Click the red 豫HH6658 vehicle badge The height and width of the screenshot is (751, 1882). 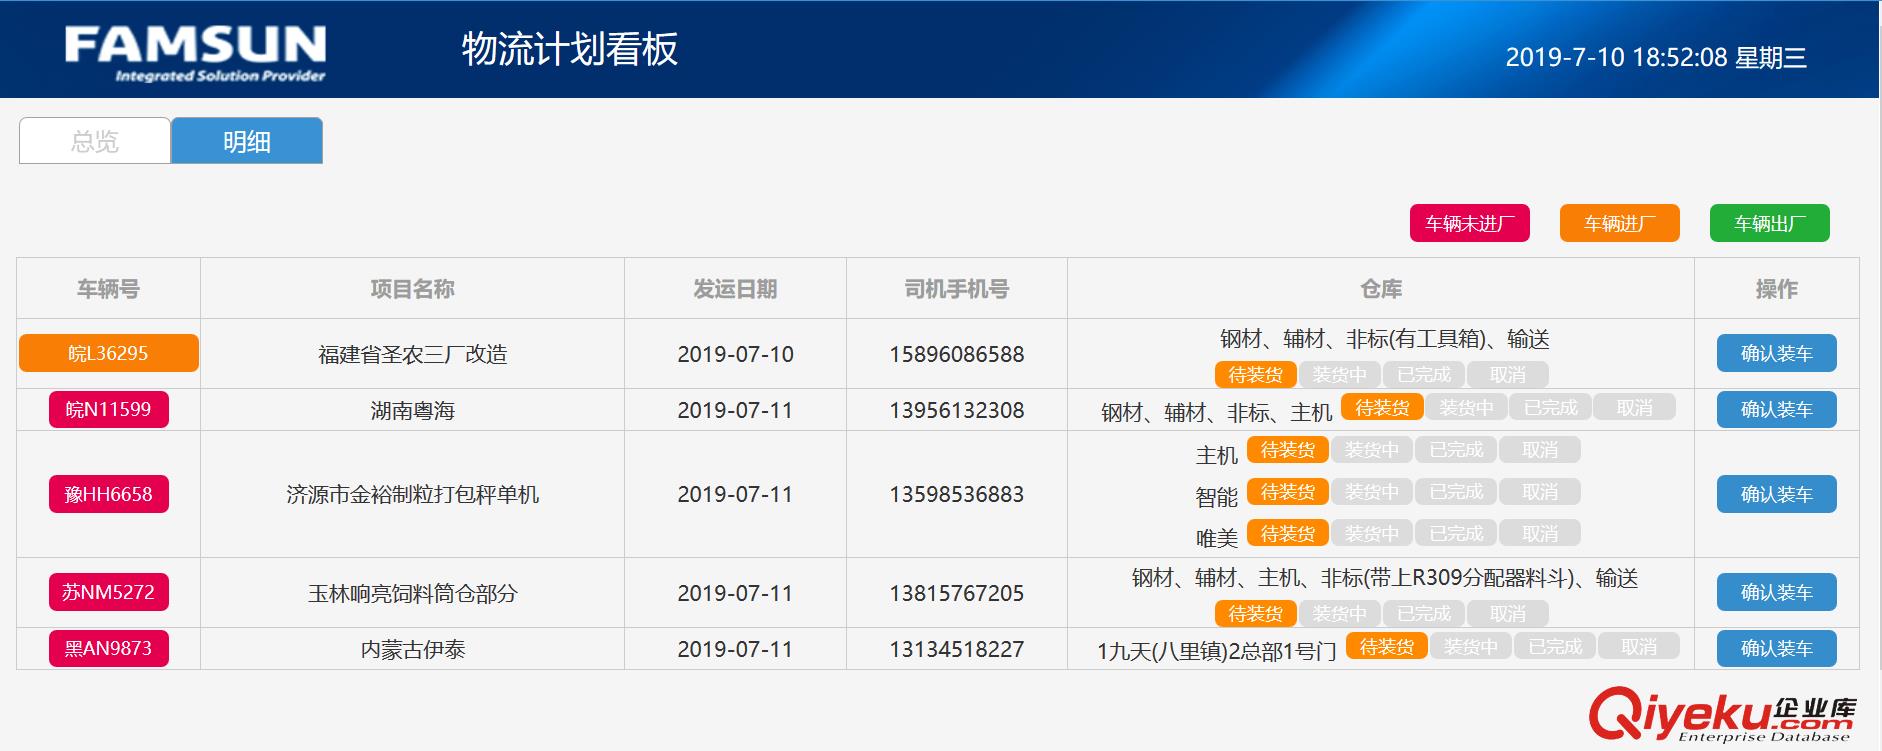(x=108, y=494)
